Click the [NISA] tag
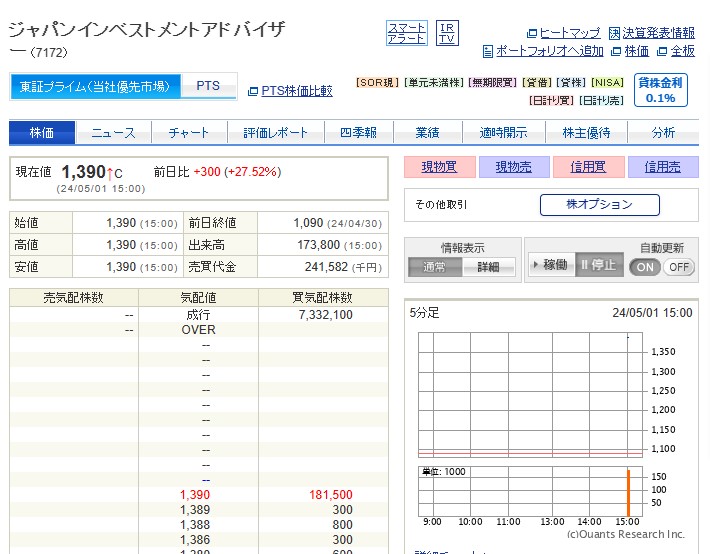The width and height of the screenshot is (710, 554). point(607,82)
